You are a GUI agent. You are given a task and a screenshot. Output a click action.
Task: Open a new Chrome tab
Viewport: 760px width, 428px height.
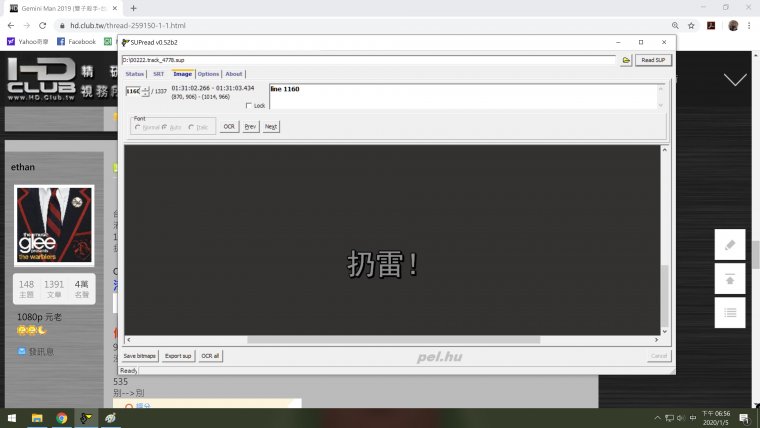point(133,8)
